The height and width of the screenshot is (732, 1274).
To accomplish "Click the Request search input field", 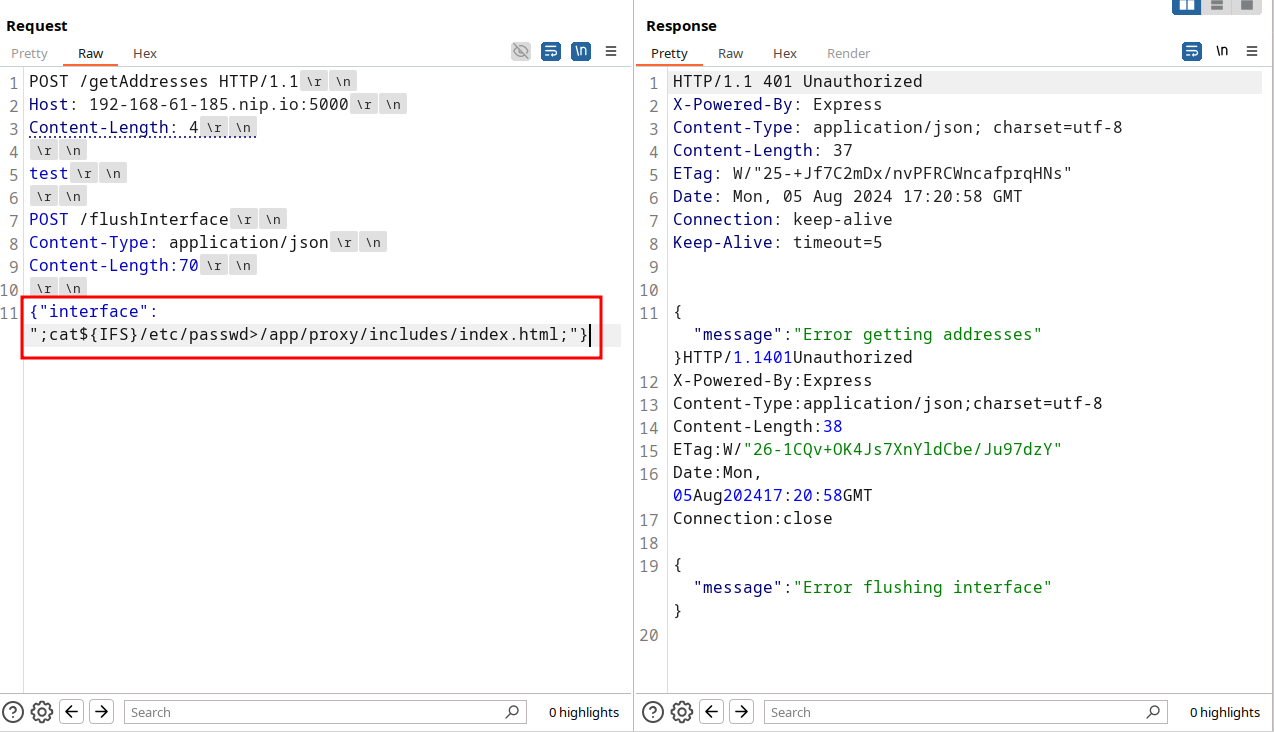I will (x=325, y=712).
